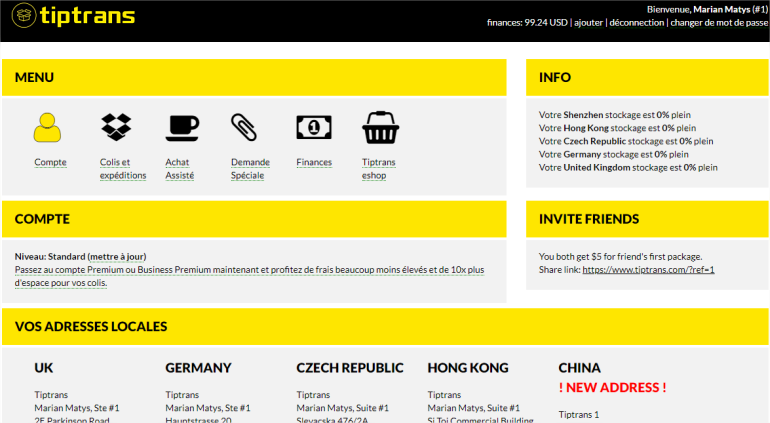
Task: Click the Shenzhen stockage info line
Action: (x=615, y=115)
